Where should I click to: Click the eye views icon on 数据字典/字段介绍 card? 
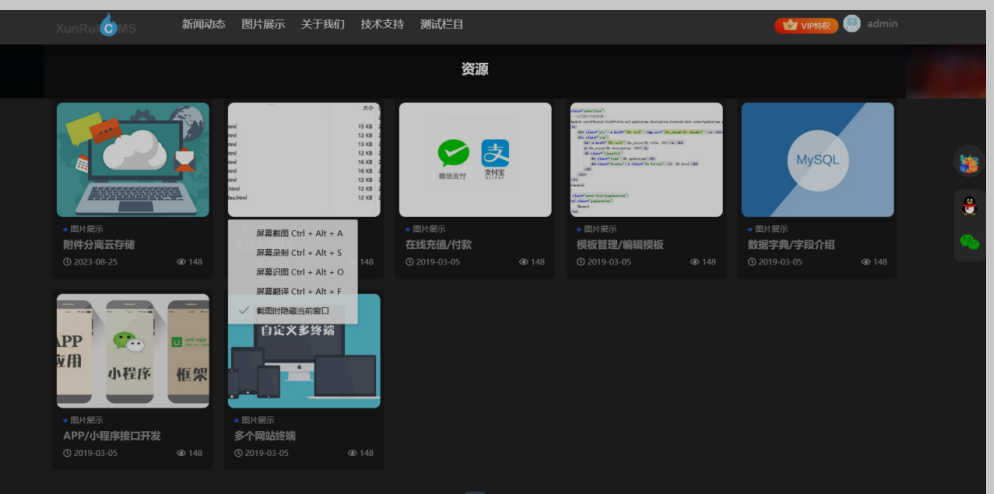[867, 262]
